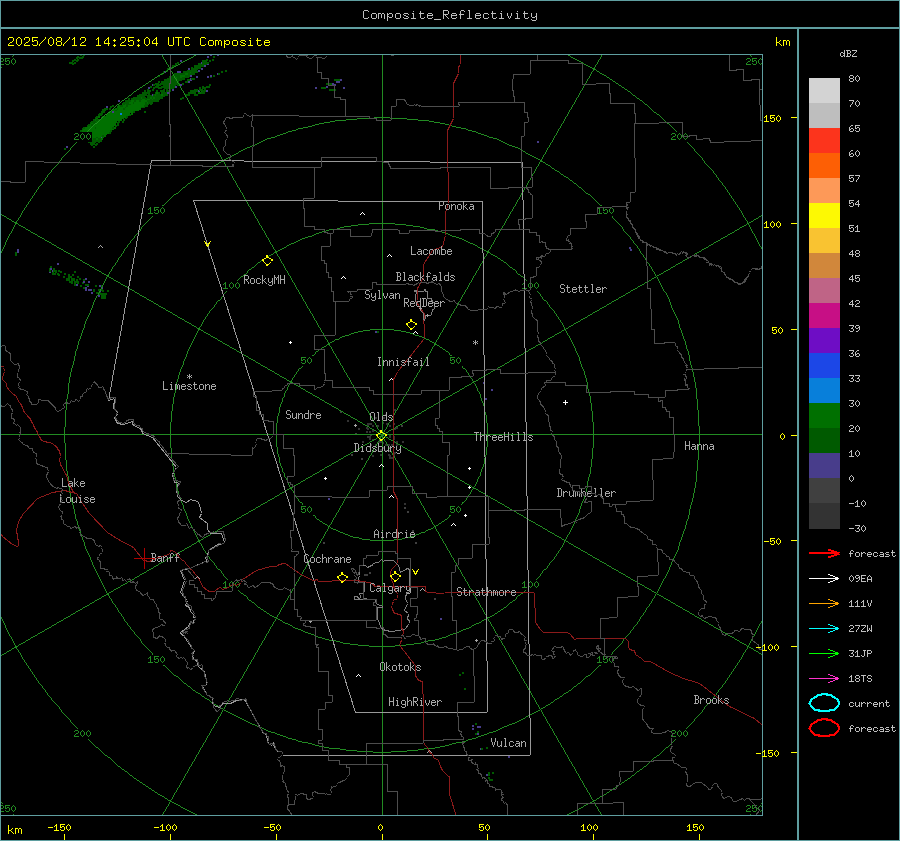
Task: Click the Hanna town label
Action: [699, 446]
